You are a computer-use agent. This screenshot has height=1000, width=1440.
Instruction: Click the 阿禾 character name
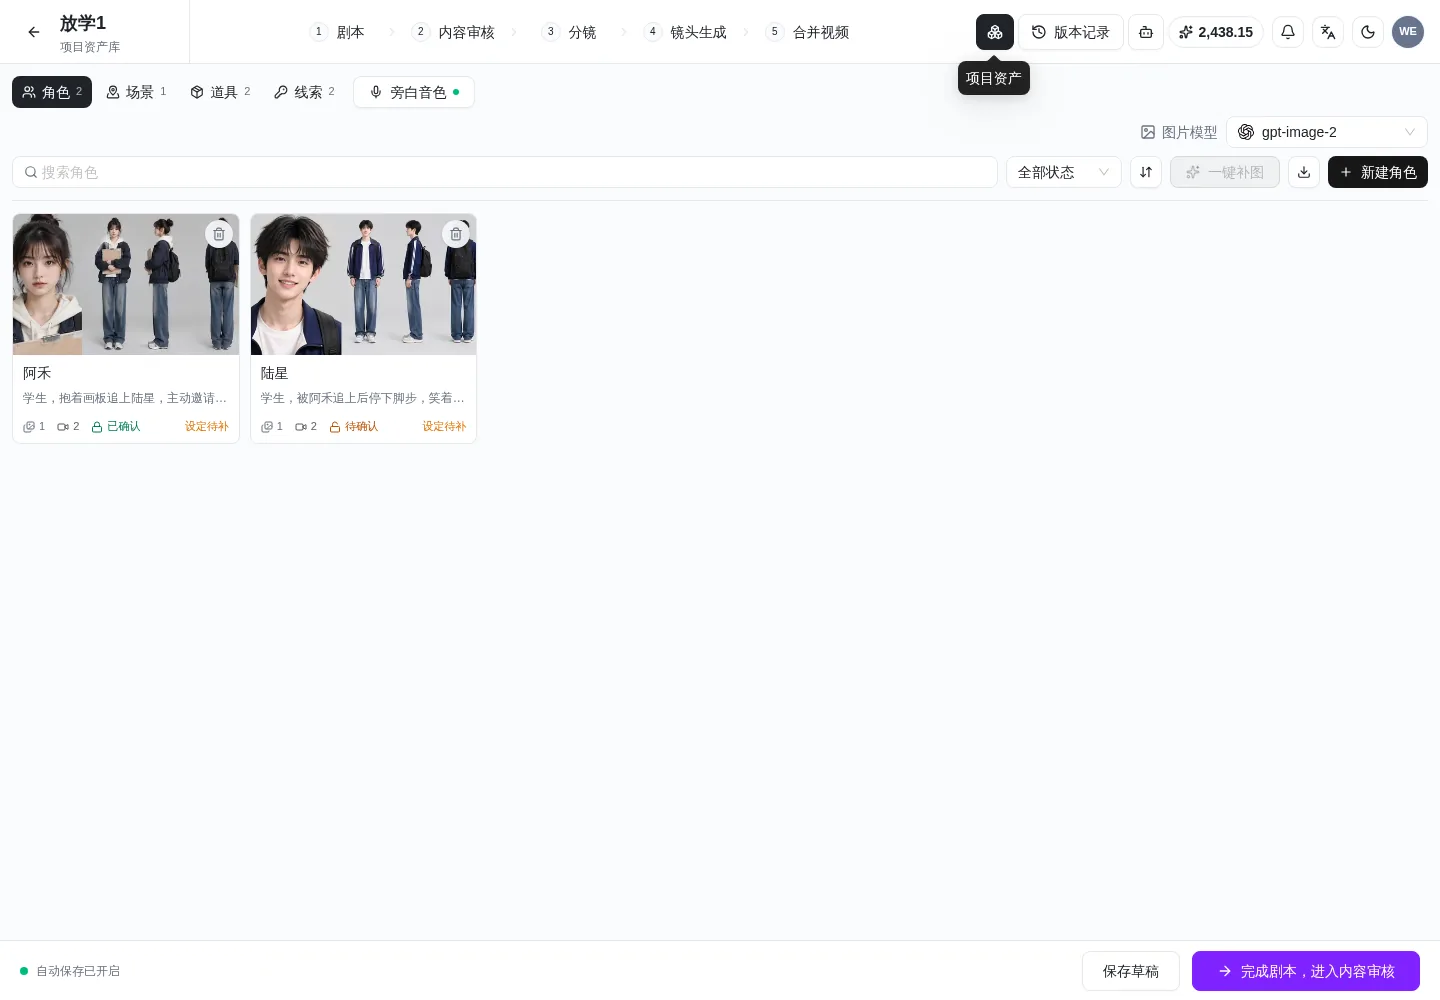(x=37, y=373)
